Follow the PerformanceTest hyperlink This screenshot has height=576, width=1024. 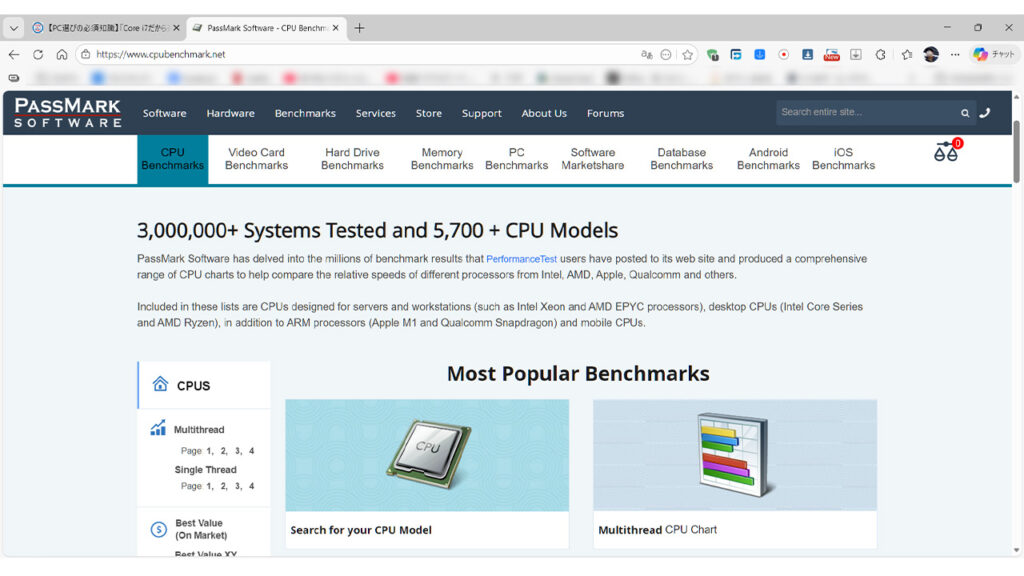coord(521,259)
